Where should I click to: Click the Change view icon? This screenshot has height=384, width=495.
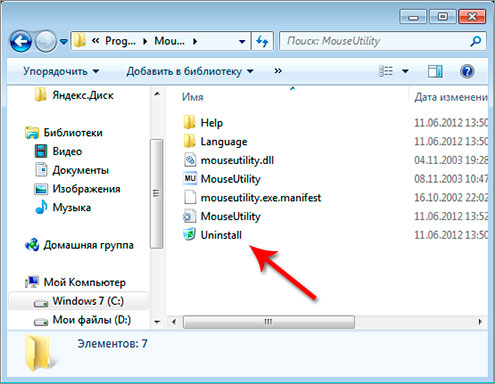386,71
